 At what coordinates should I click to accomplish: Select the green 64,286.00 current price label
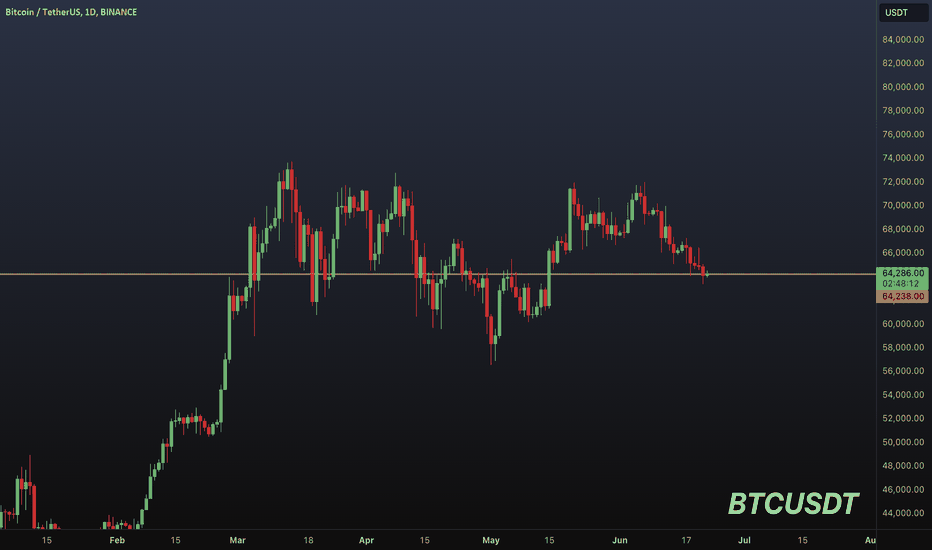902,273
